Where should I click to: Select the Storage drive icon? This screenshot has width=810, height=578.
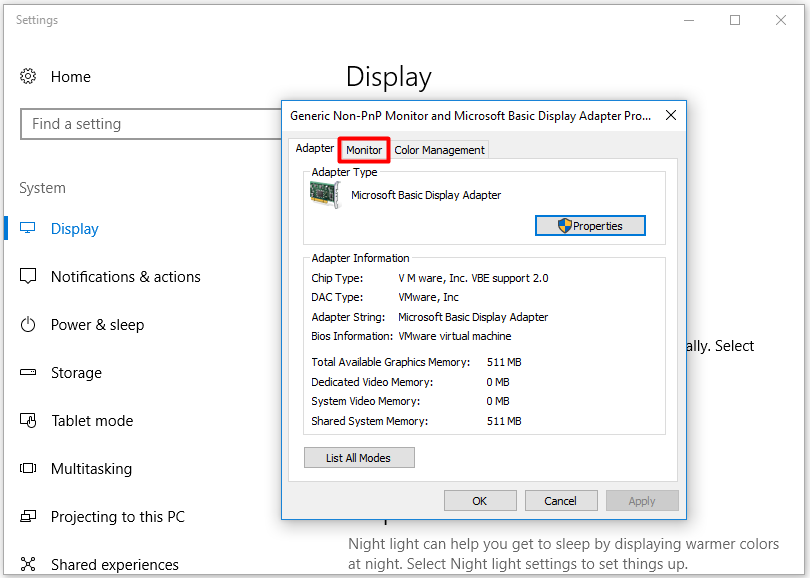click(28, 372)
